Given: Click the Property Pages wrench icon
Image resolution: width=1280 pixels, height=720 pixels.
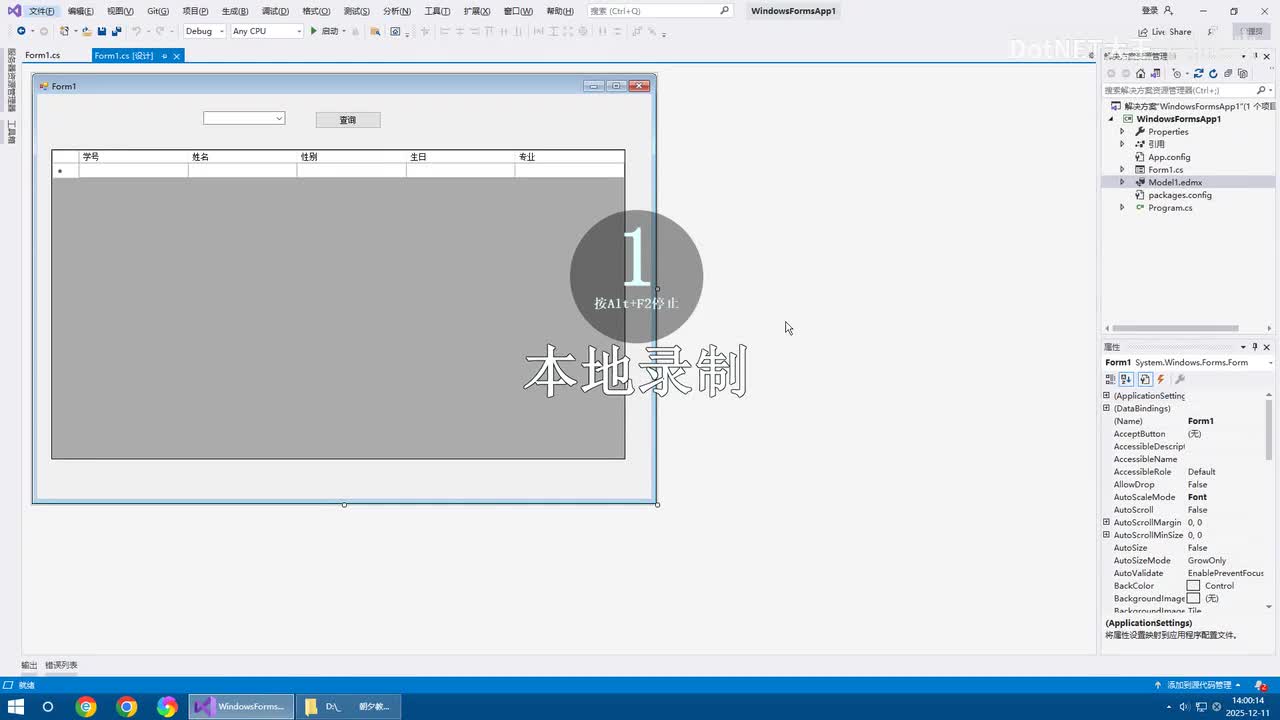Looking at the screenshot, I should tap(1180, 379).
